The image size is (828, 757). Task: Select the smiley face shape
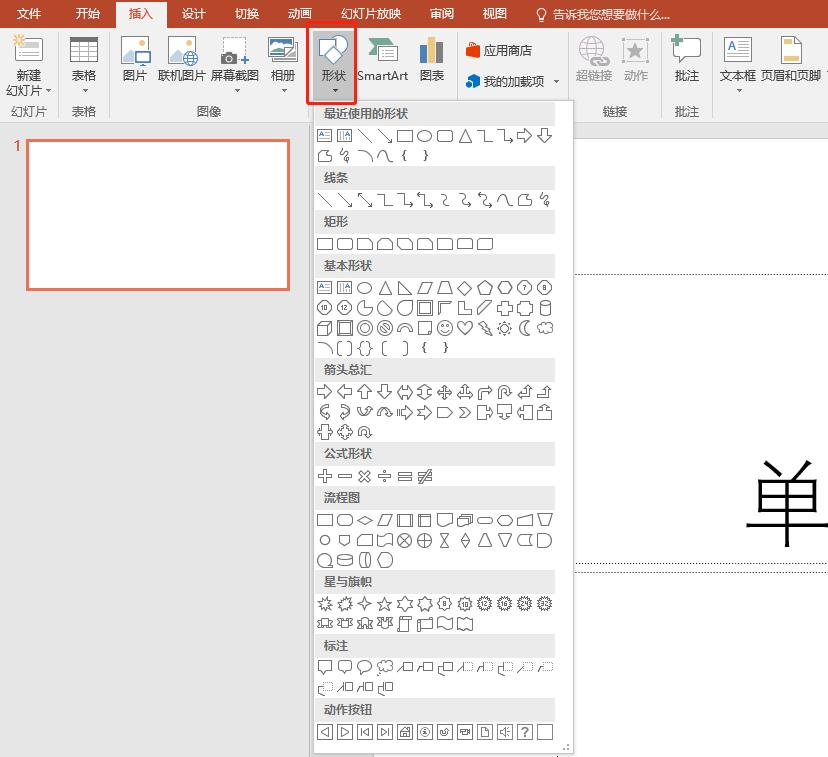(445, 327)
